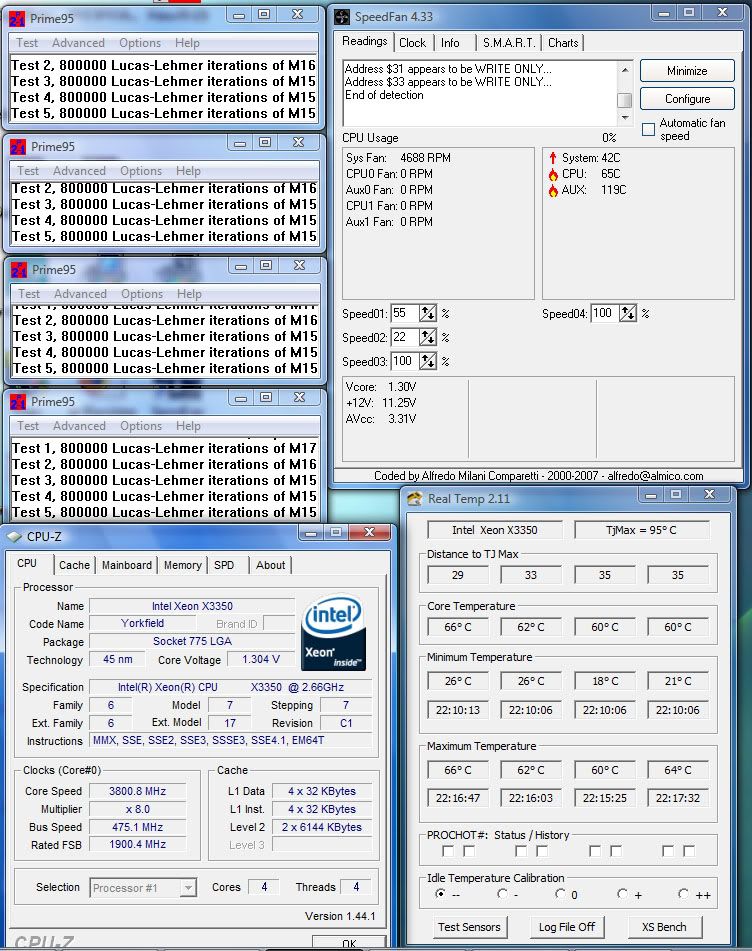
Task: Click the Test Sensors button in Real Temp
Action: click(469, 927)
